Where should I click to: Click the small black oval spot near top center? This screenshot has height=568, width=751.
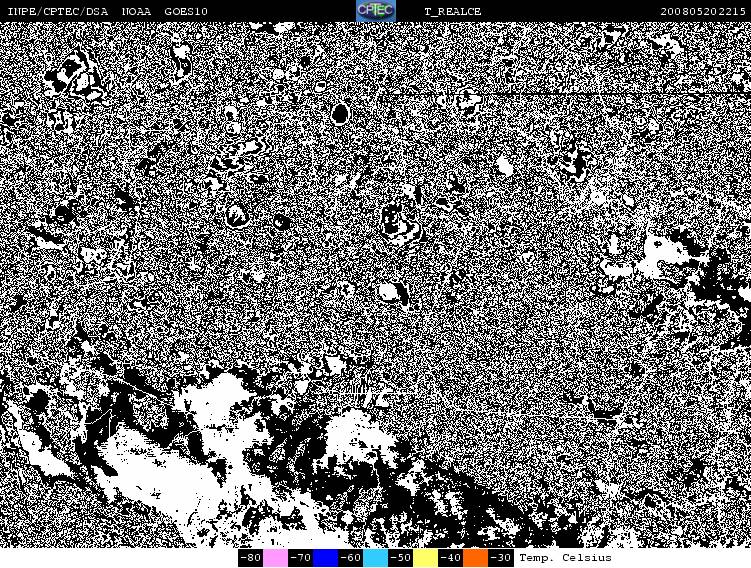(x=339, y=114)
